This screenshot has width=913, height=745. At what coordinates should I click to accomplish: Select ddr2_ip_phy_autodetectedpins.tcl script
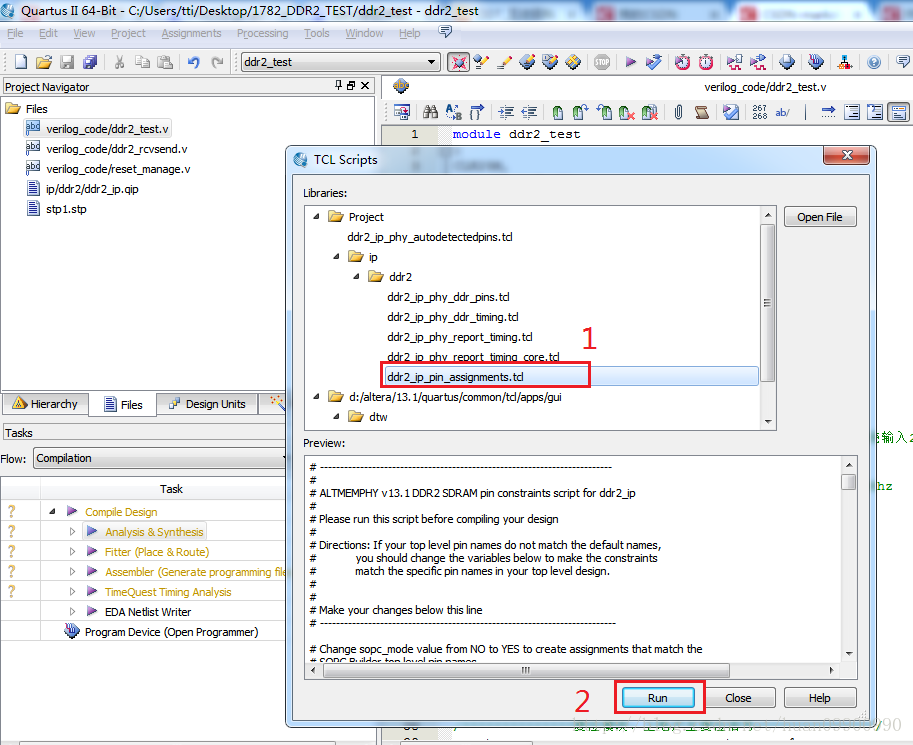click(430, 237)
